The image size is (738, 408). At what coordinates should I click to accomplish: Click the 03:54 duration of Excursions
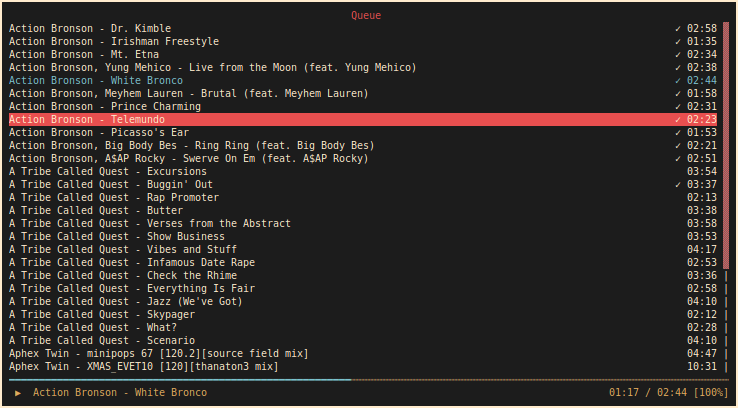tap(702, 172)
